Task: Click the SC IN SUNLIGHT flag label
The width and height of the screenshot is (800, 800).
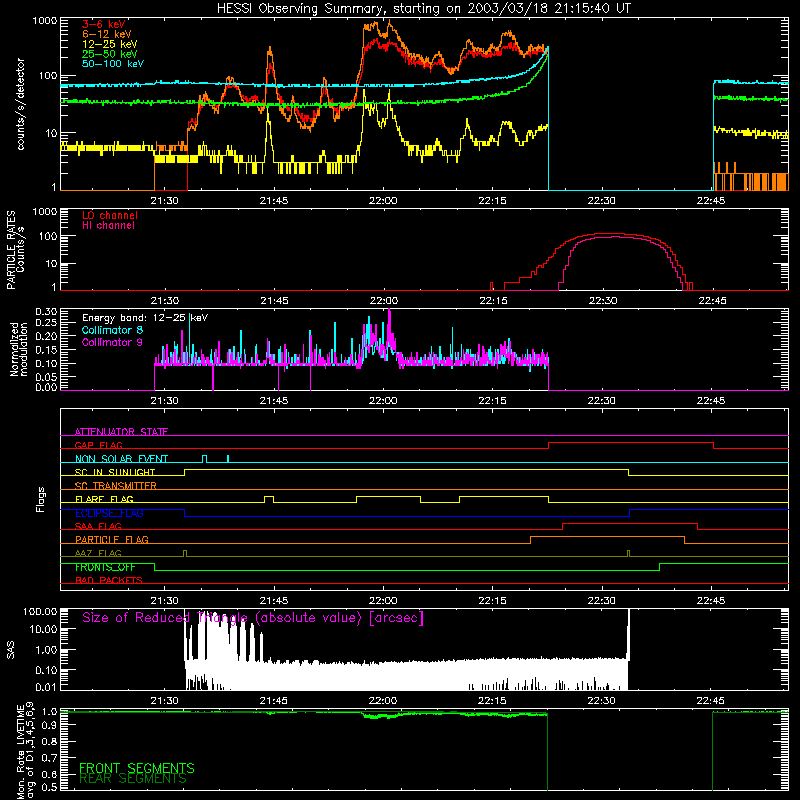Action: coord(115,472)
